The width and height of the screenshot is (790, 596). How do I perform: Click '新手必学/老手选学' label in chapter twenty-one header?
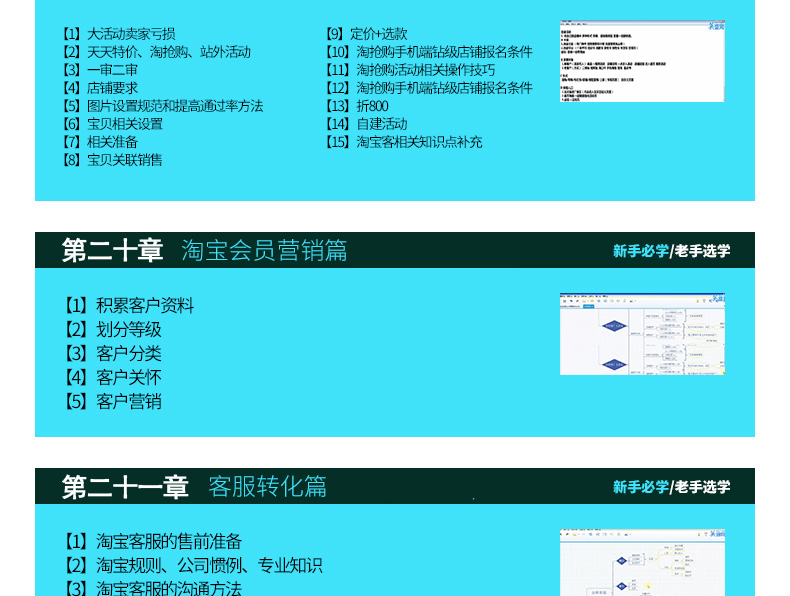pyautogui.click(x=672, y=487)
